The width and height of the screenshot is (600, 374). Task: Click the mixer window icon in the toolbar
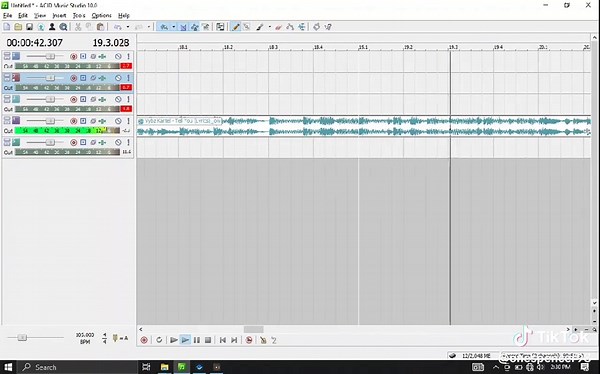point(220,27)
